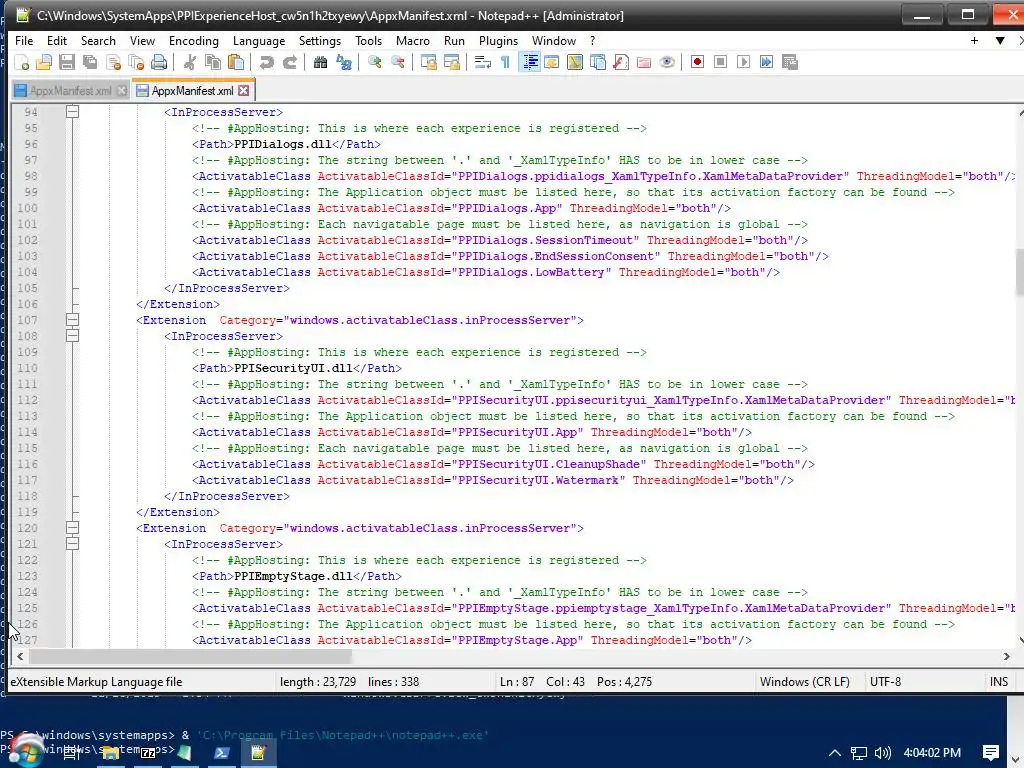
Task: Click the Save Recorded Macro icon
Action: click(790, 62)
